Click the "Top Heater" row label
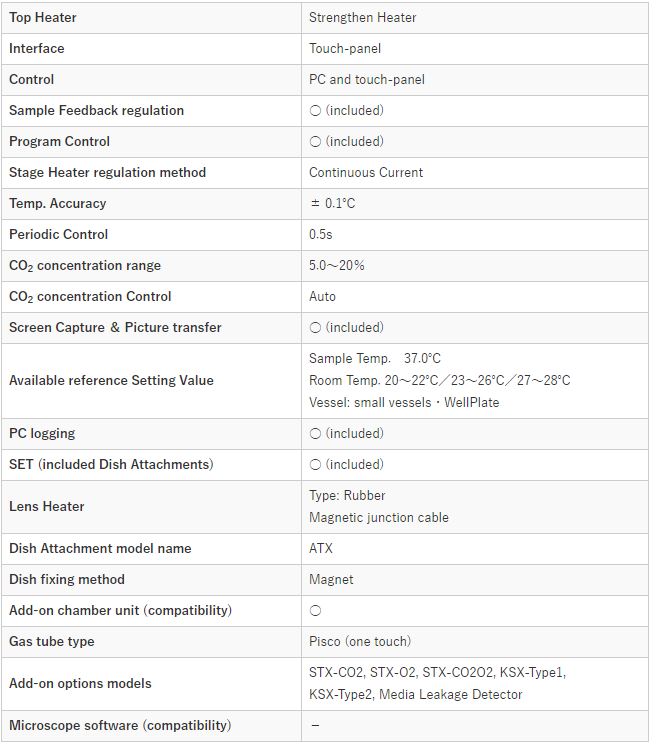660x751 pixels. 43,17
